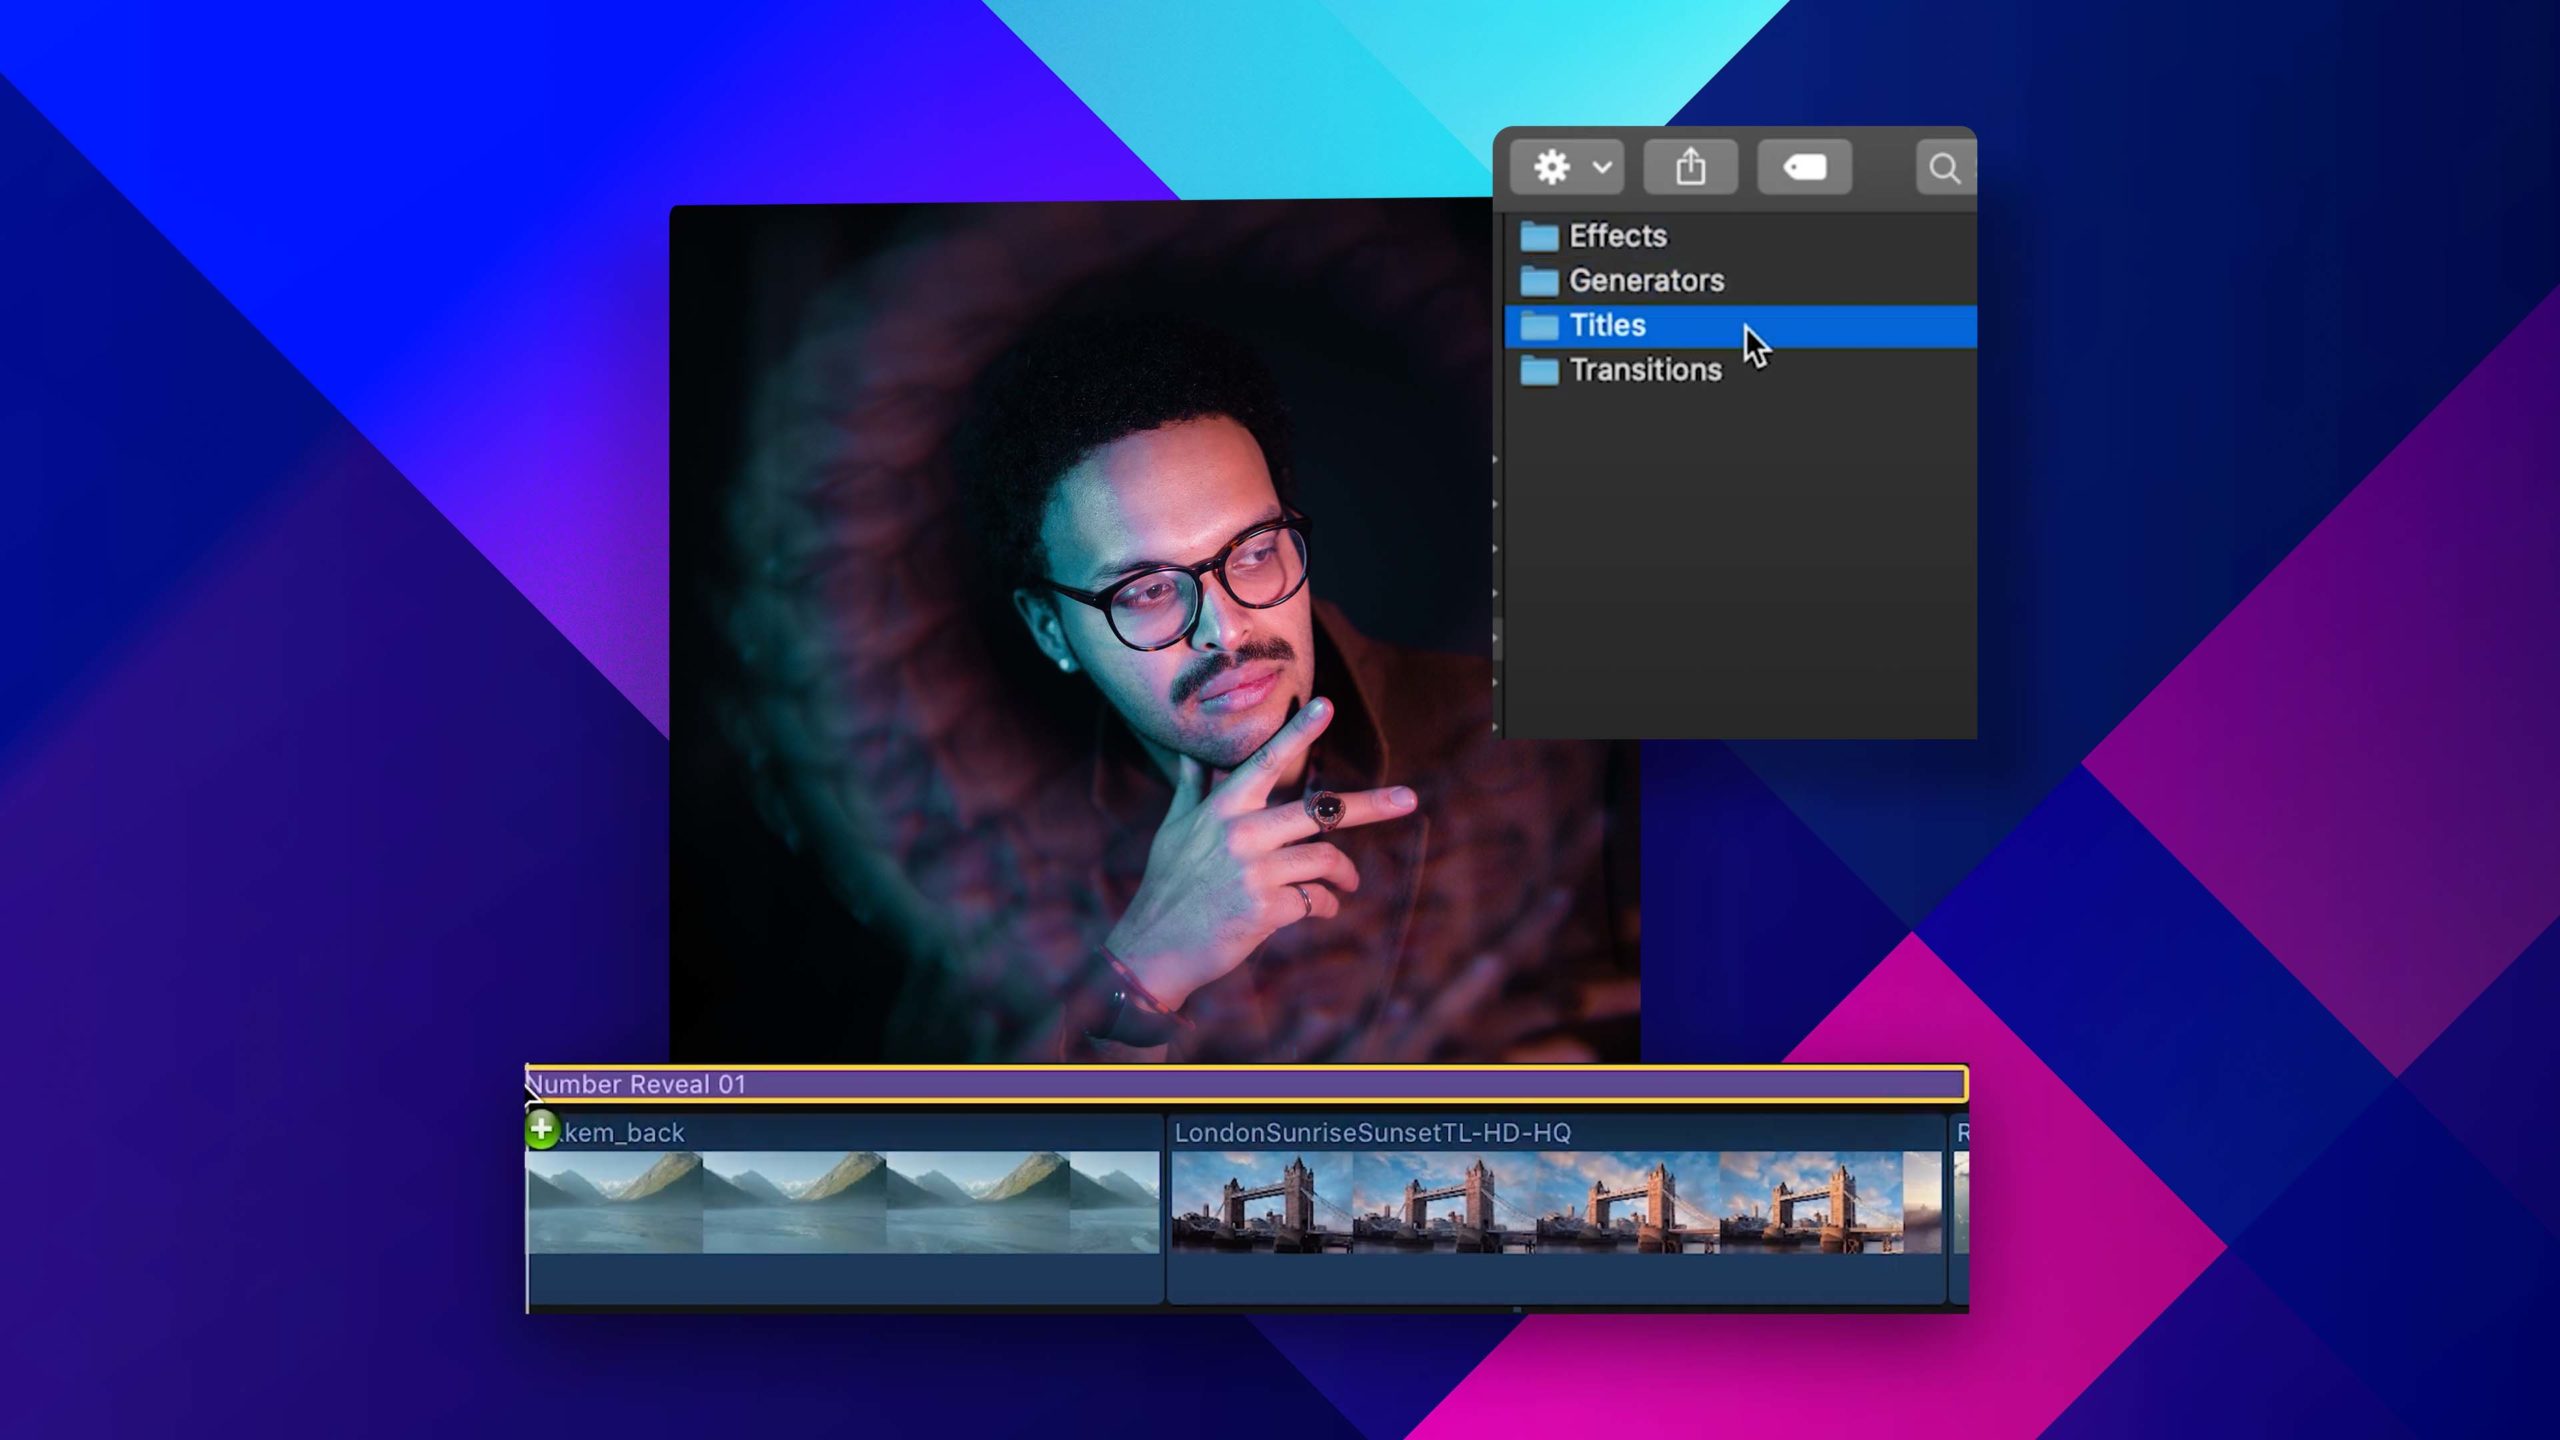This screenshot has height=1440, width=2560.
Task: Choose the Transitions folder
Action: point(1645,370)
